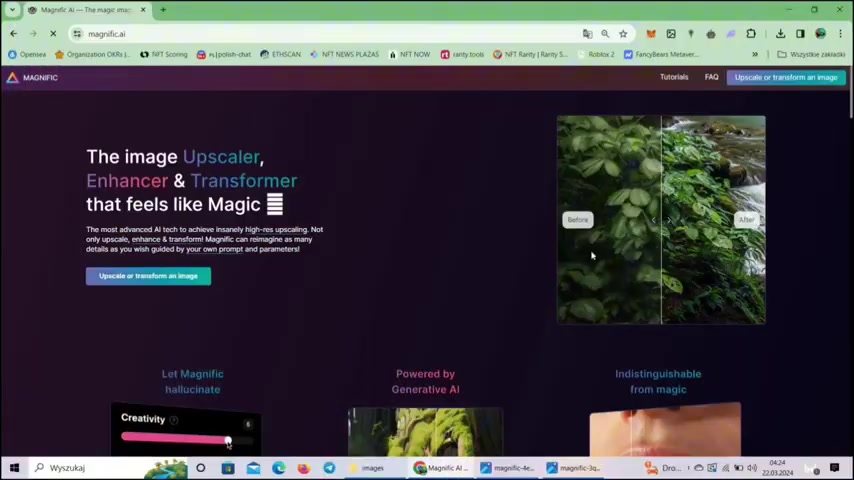Viewport: 854px width, 480px height.
Task: Open Microsoft Edge from taskbar
Action: click(x=279, y=468)
